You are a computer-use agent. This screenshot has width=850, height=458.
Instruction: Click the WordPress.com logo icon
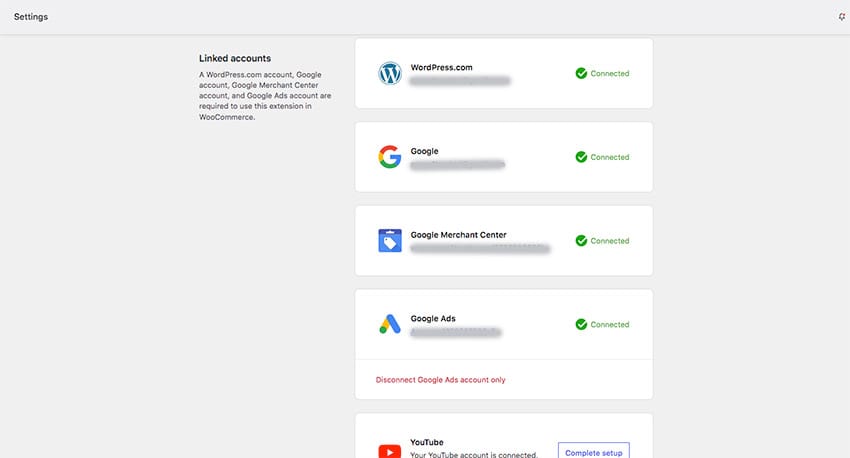tap(390, 73)
